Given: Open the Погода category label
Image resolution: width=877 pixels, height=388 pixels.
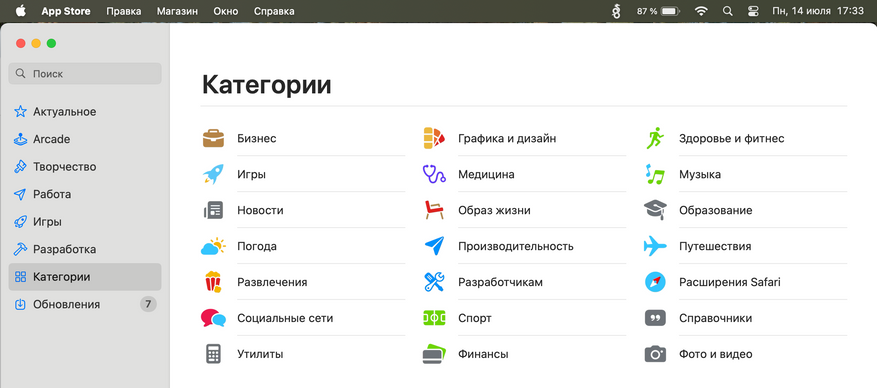Looking at the screenshot, I should click(257, 246).
